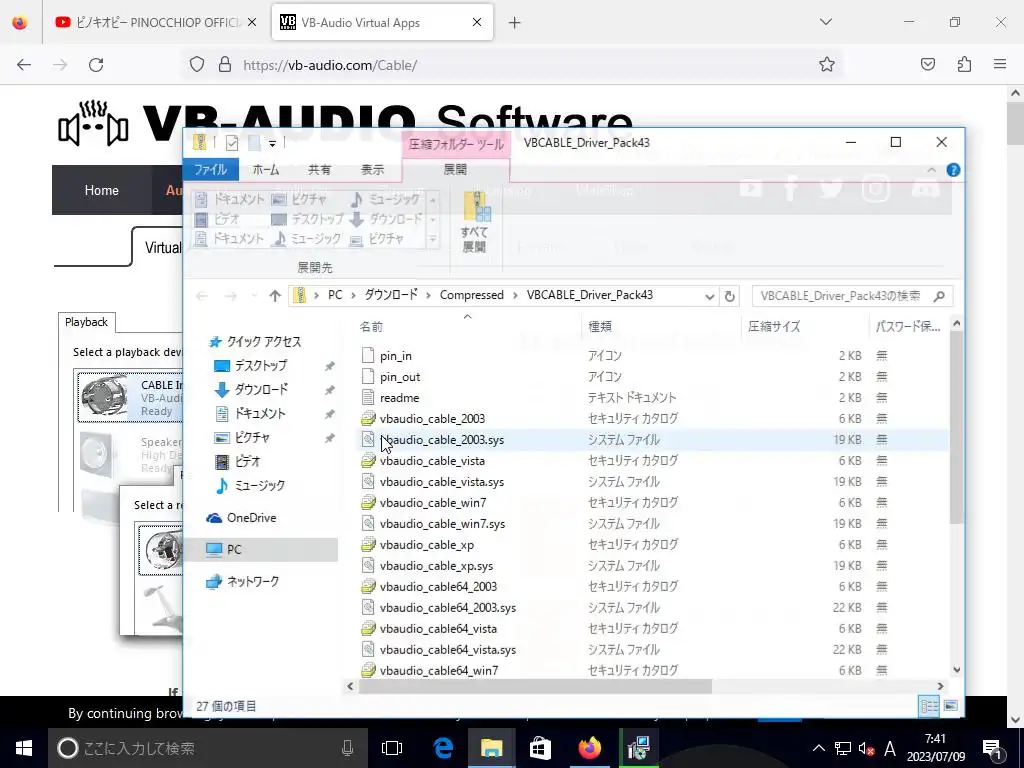Refresh the Explorer address bar
The width and height of the screenshot is (1024, 768).
[729, 296]
